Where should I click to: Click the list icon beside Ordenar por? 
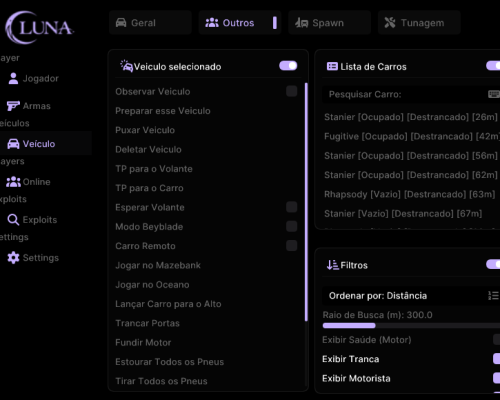coord(493,296)
